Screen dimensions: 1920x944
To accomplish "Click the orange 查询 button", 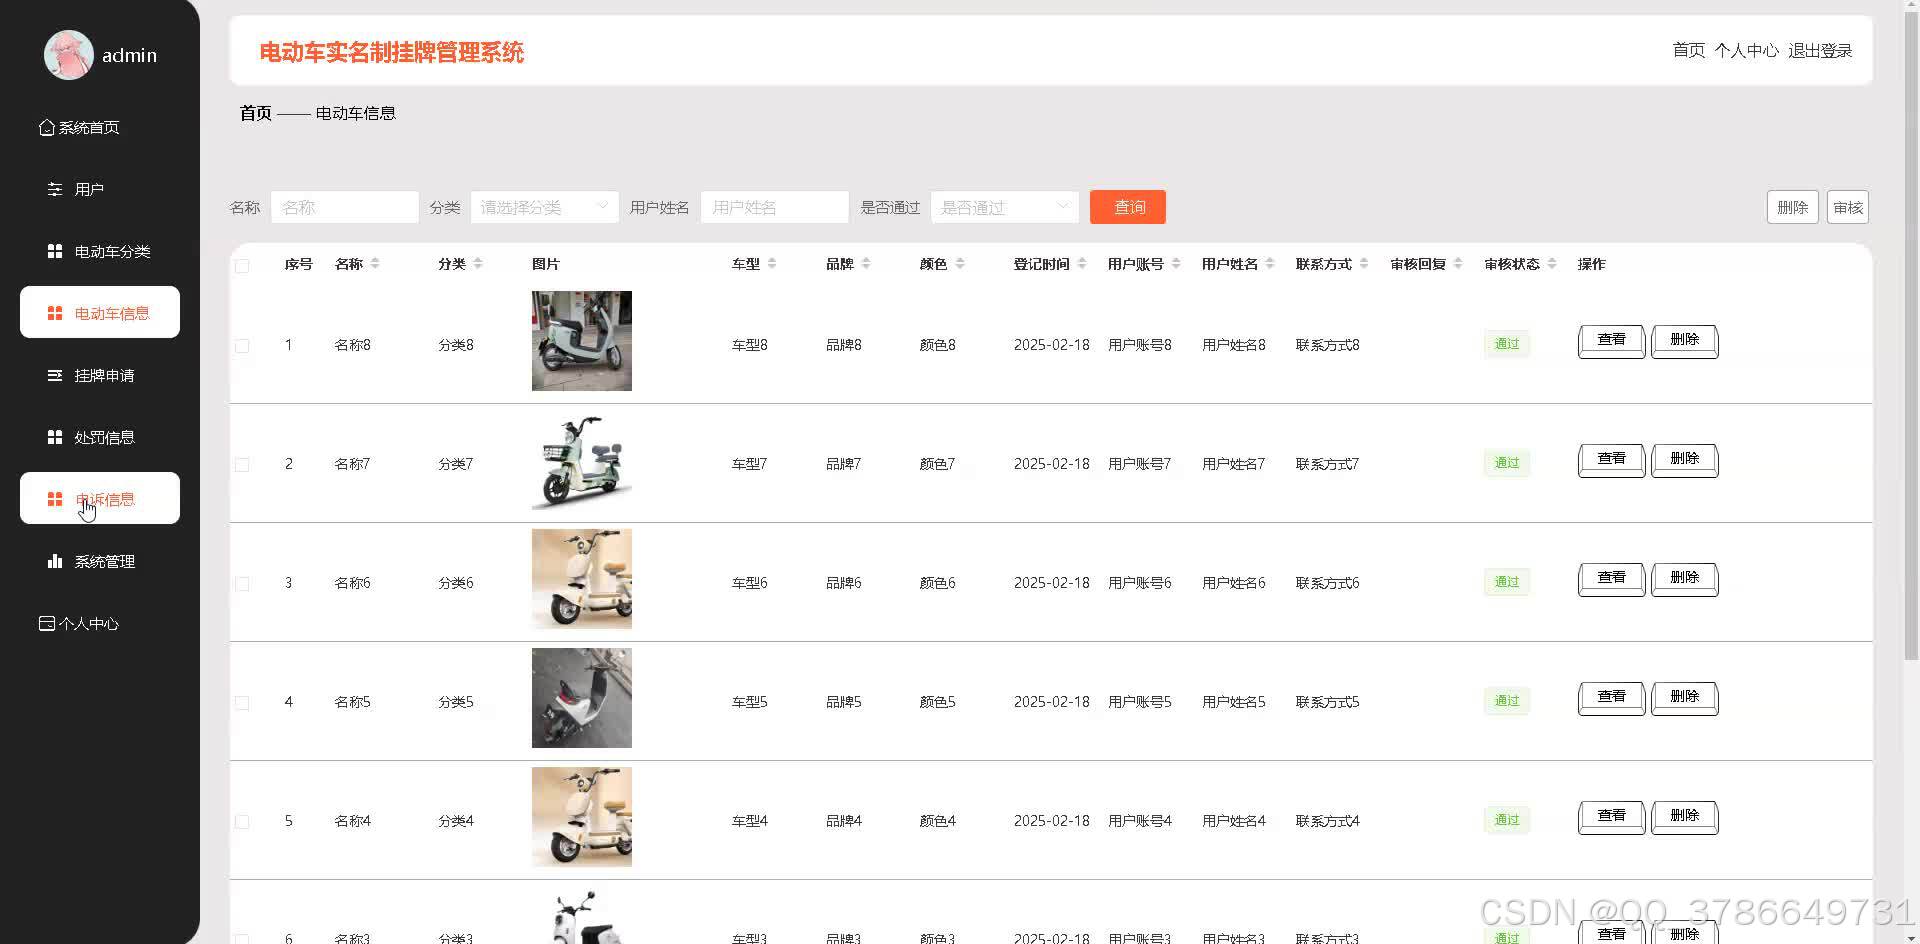I will point(1127,207).
